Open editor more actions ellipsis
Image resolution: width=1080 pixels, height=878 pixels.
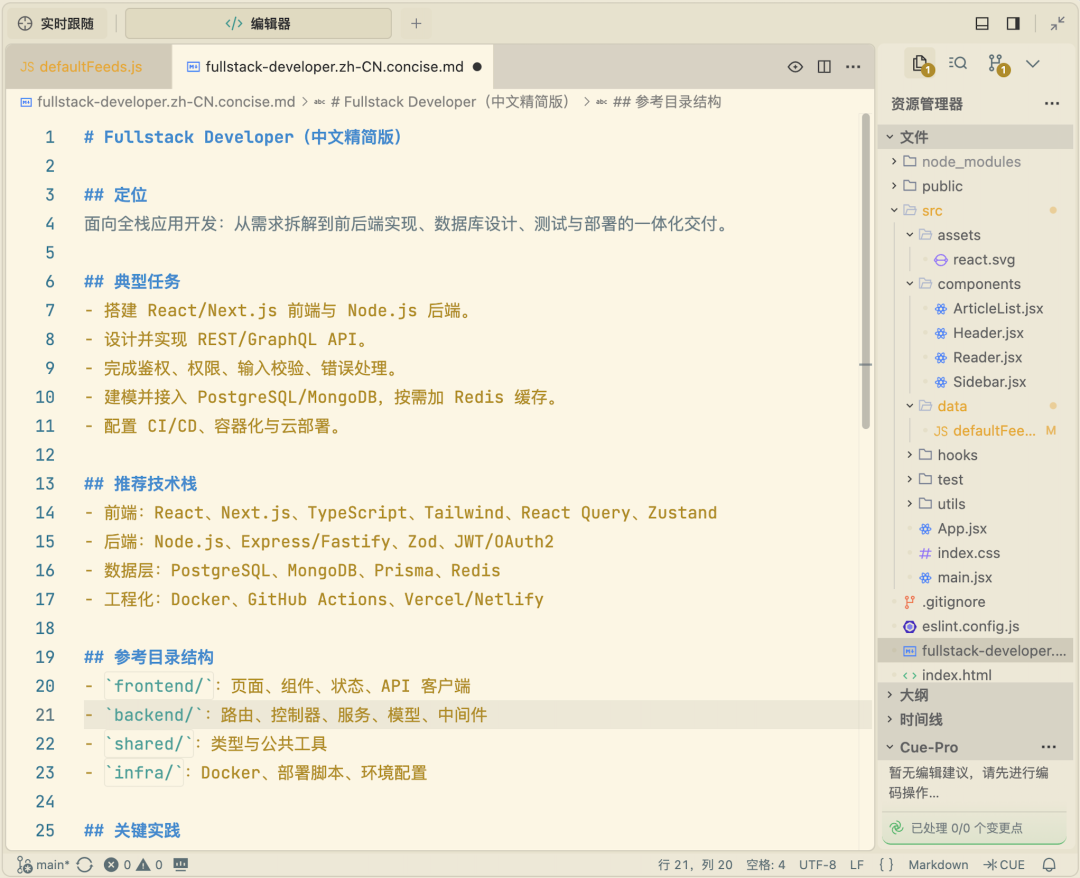point(853,67)
